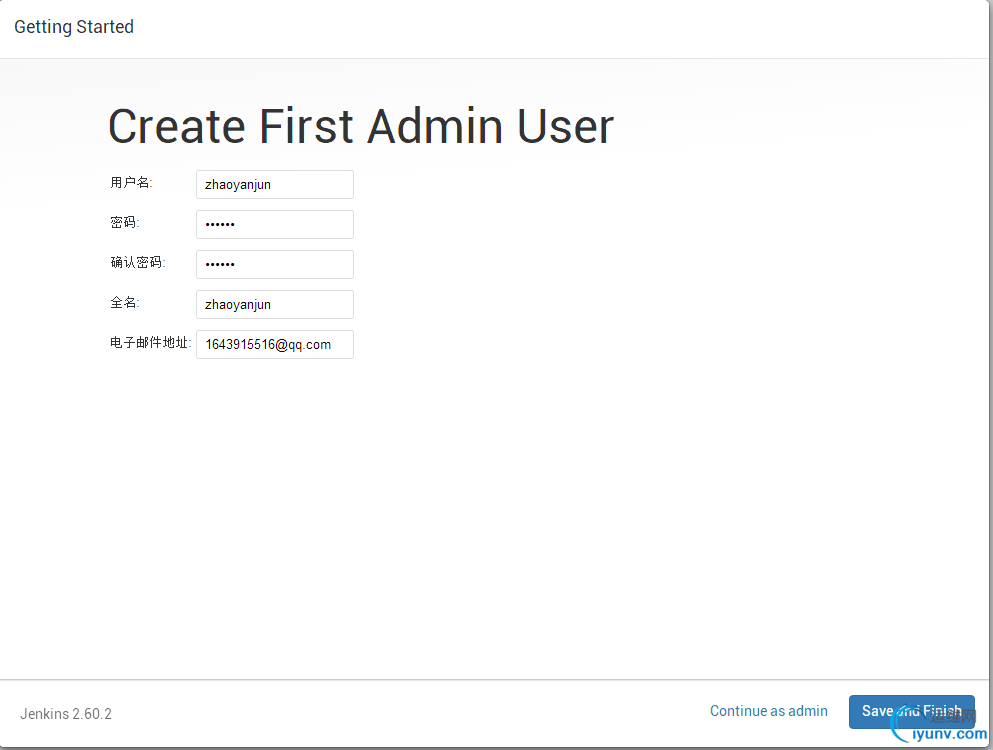Click the Getting Started title text
The image size is (993, 750).
pyautogui.click(x=74, y=27)
